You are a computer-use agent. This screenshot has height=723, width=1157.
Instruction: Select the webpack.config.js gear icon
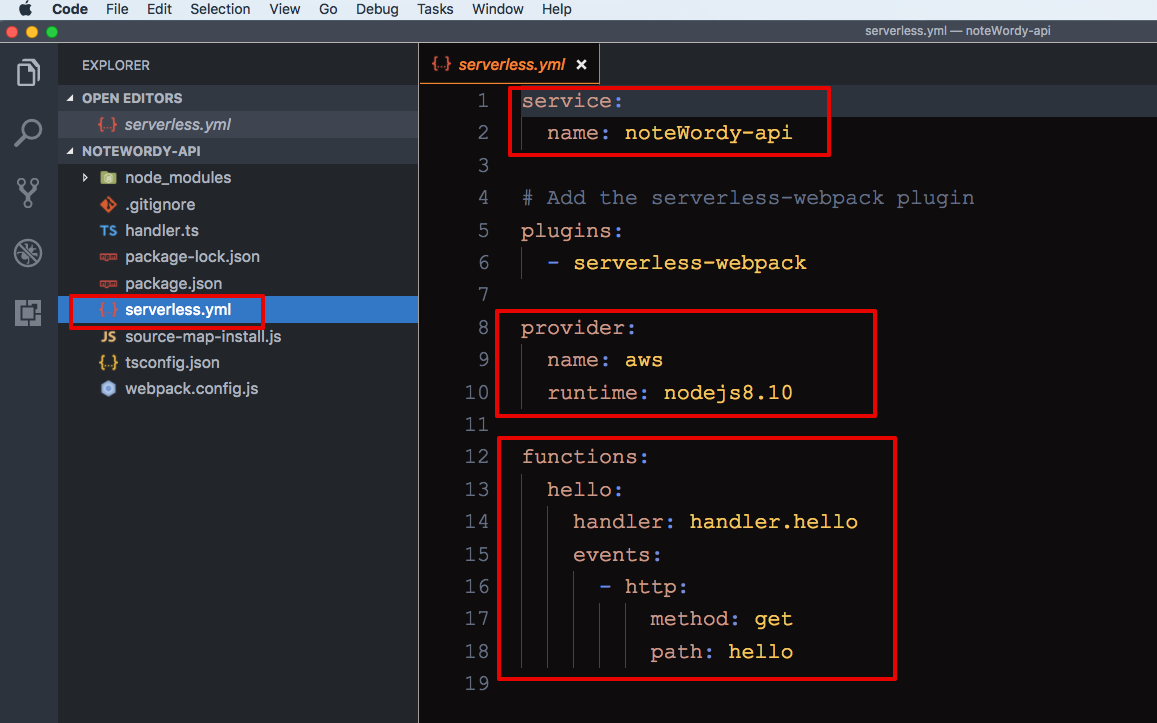click(109, 389)
